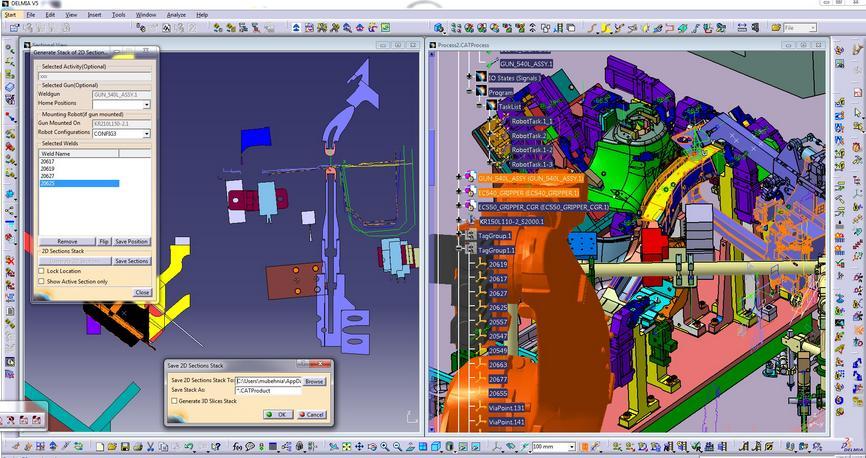Click the Save 2D Sections Stack To path field
Screen dimensions: 866x458
click(268, 381)
